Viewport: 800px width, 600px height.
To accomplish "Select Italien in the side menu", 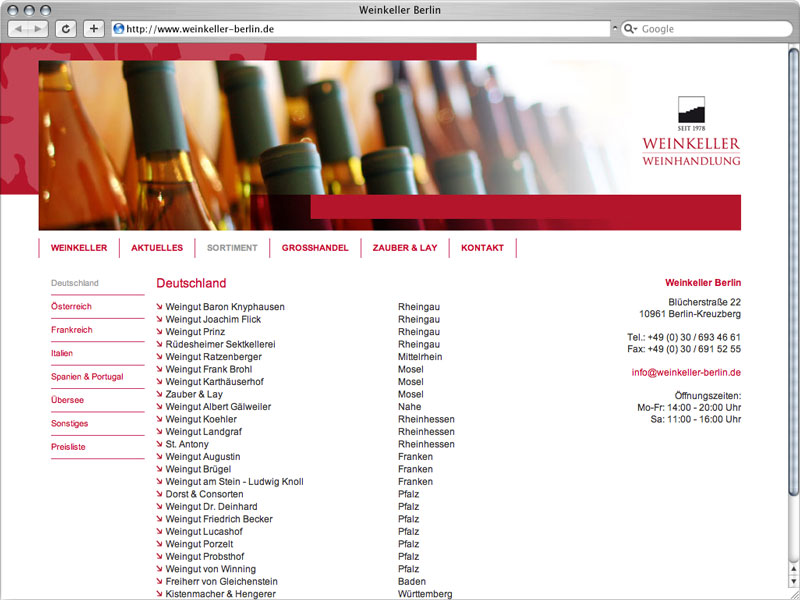I will pos(62,353).
